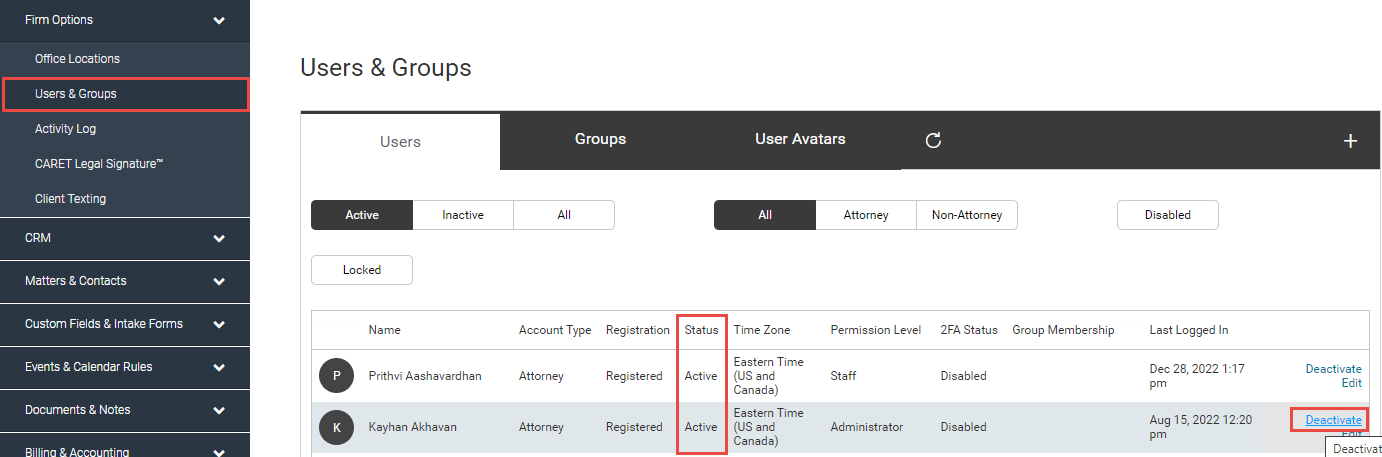Click the Dec 28, 2022 login date
The image size is (1382, 457).
(x=1196, y=376)
